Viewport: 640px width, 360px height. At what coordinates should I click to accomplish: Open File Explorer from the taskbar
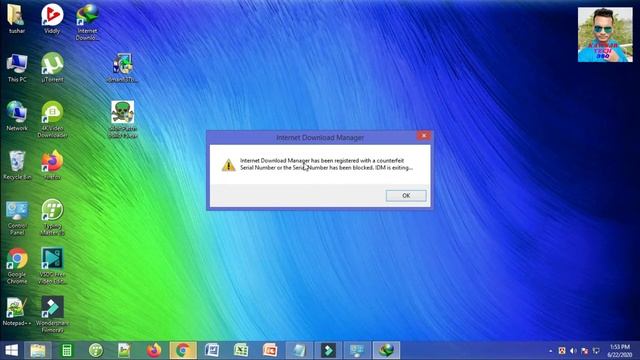(x=38, y=350)
